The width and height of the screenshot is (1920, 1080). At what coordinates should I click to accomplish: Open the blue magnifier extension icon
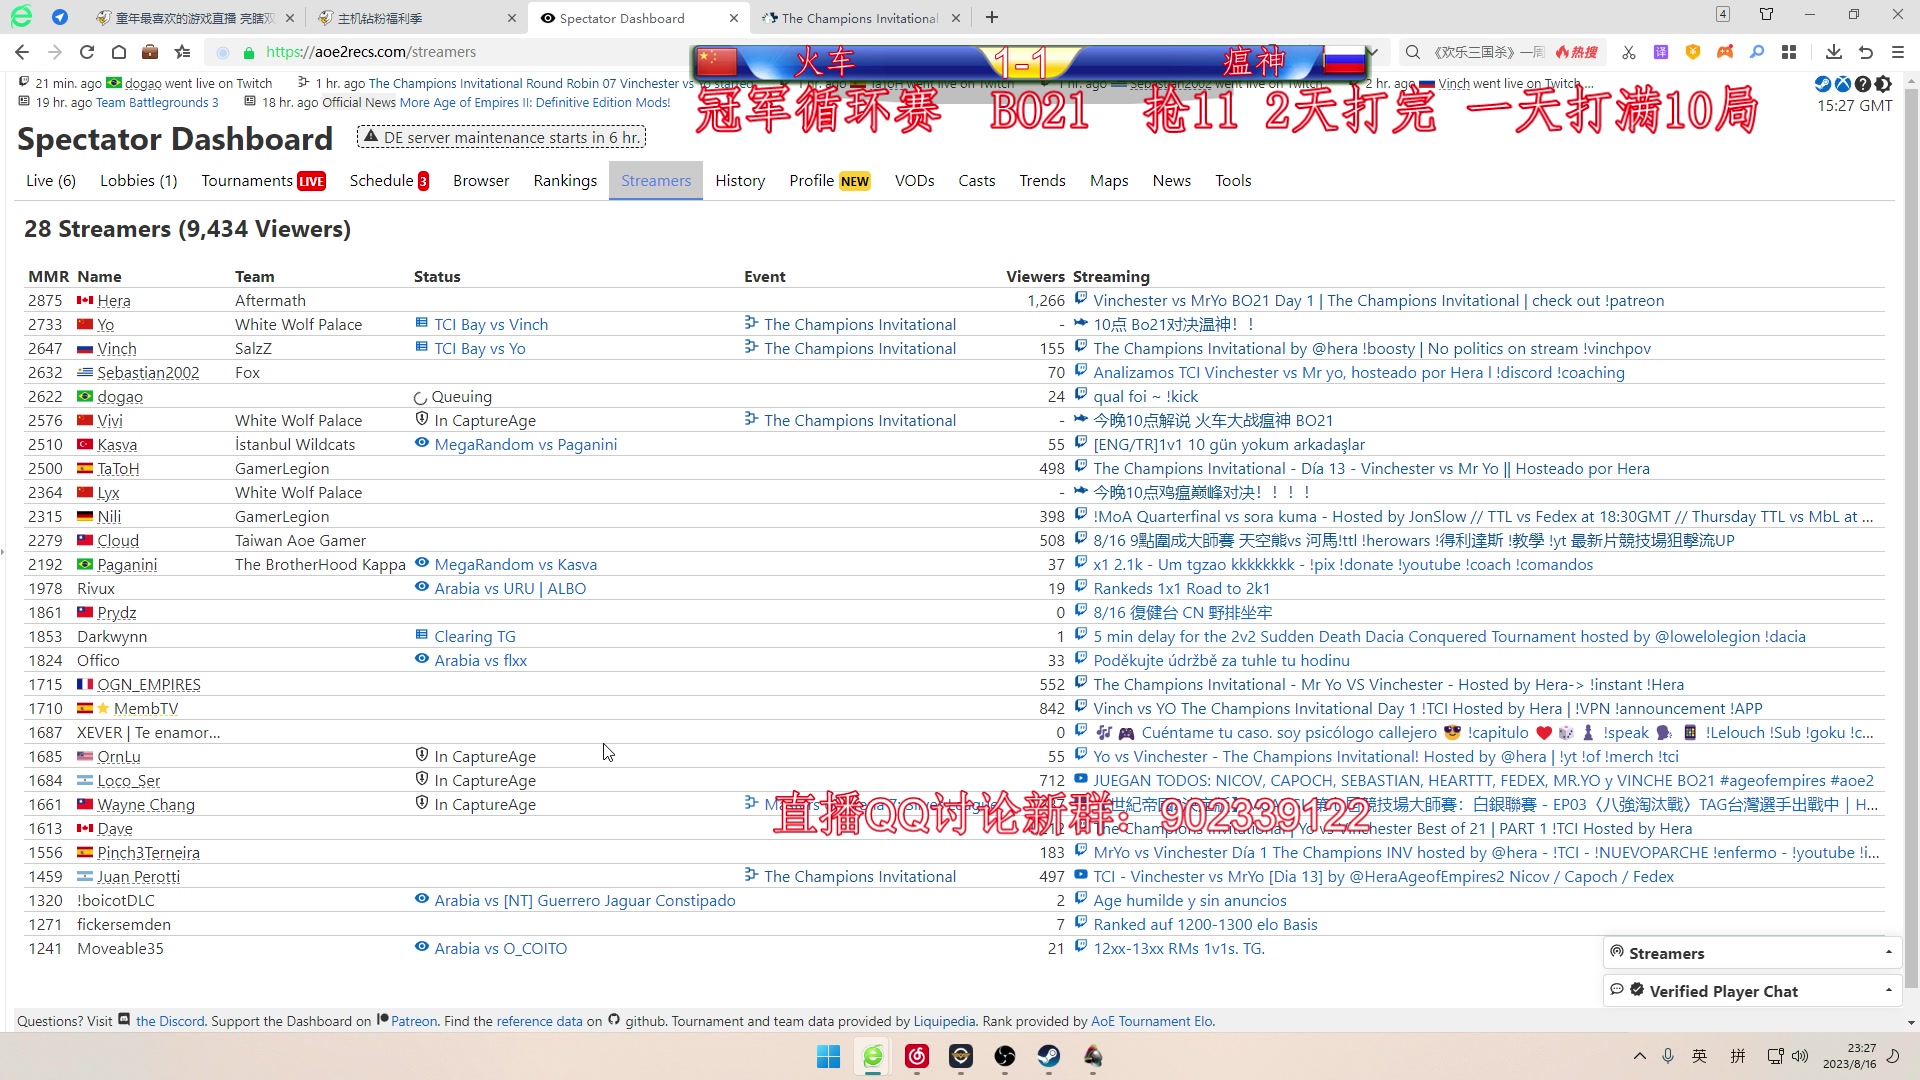coord(1757,52)
